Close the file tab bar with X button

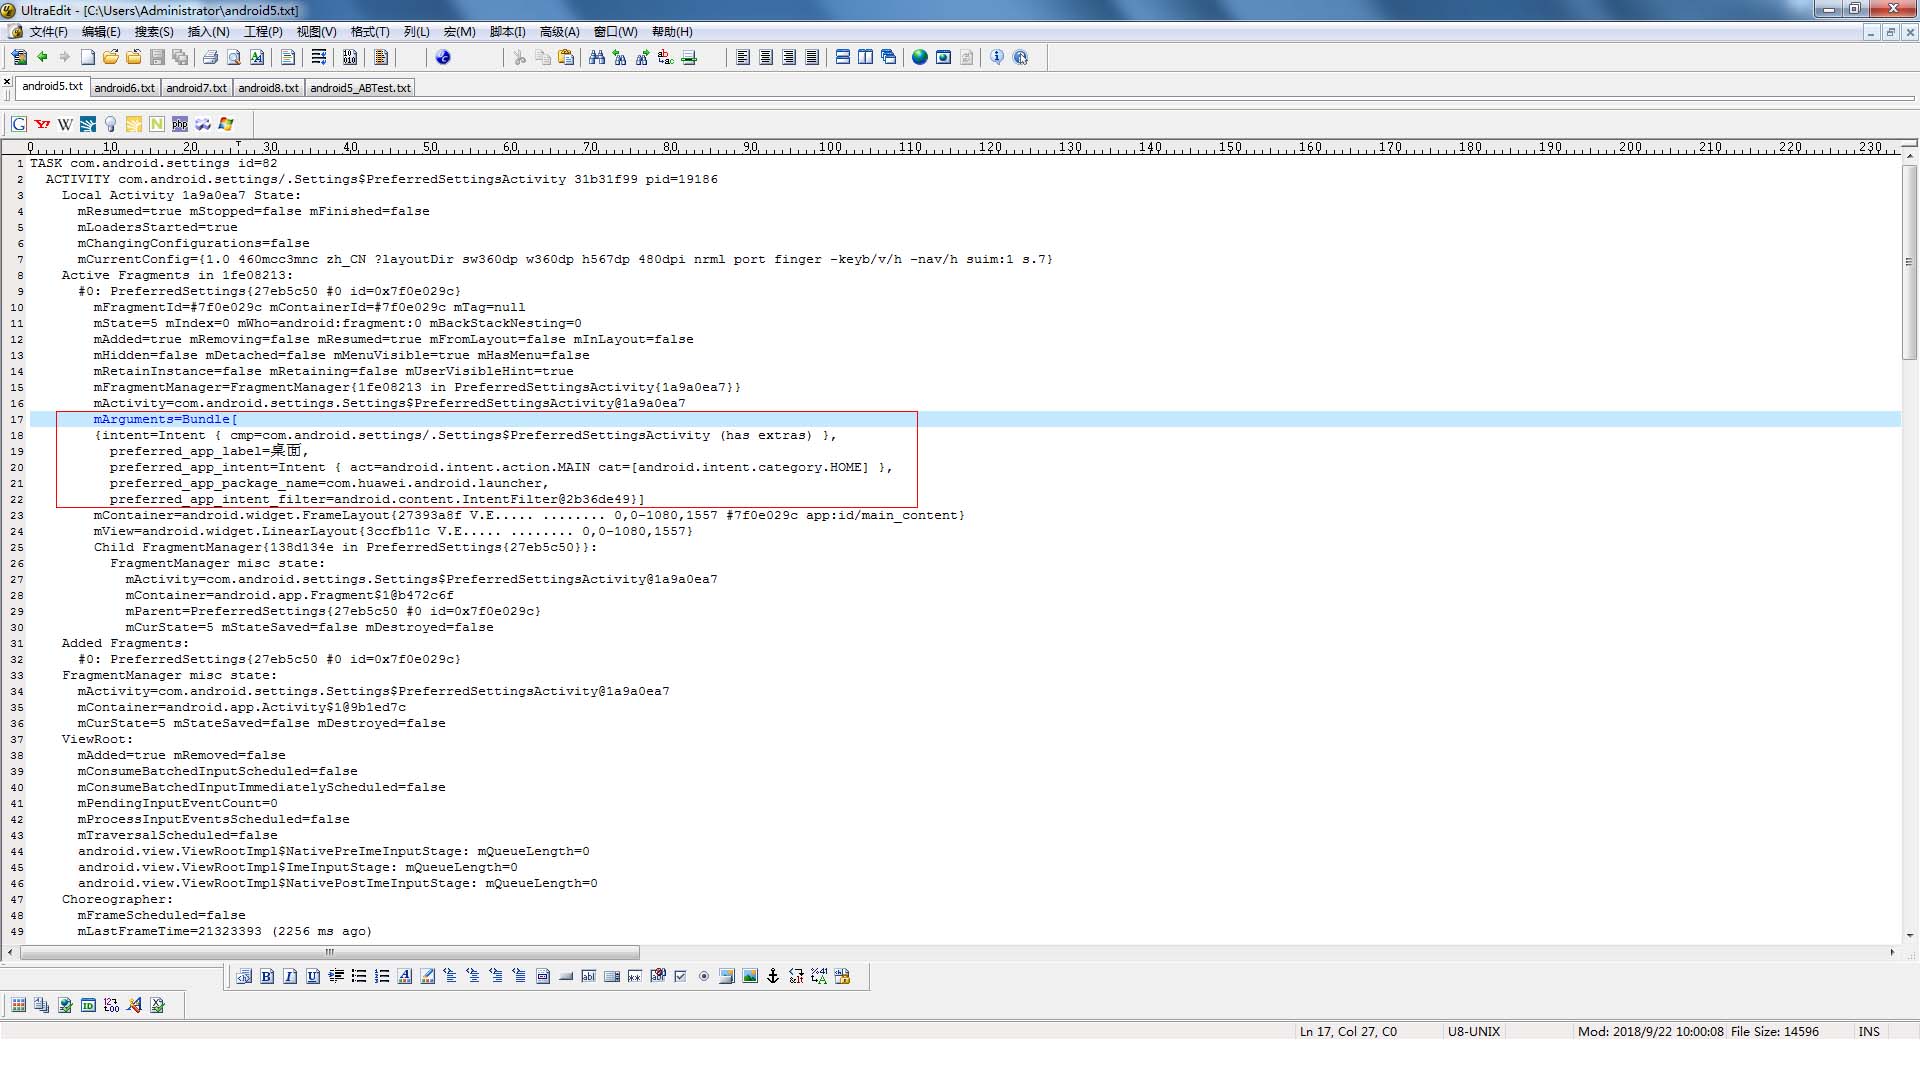click(x=7, y=82)
